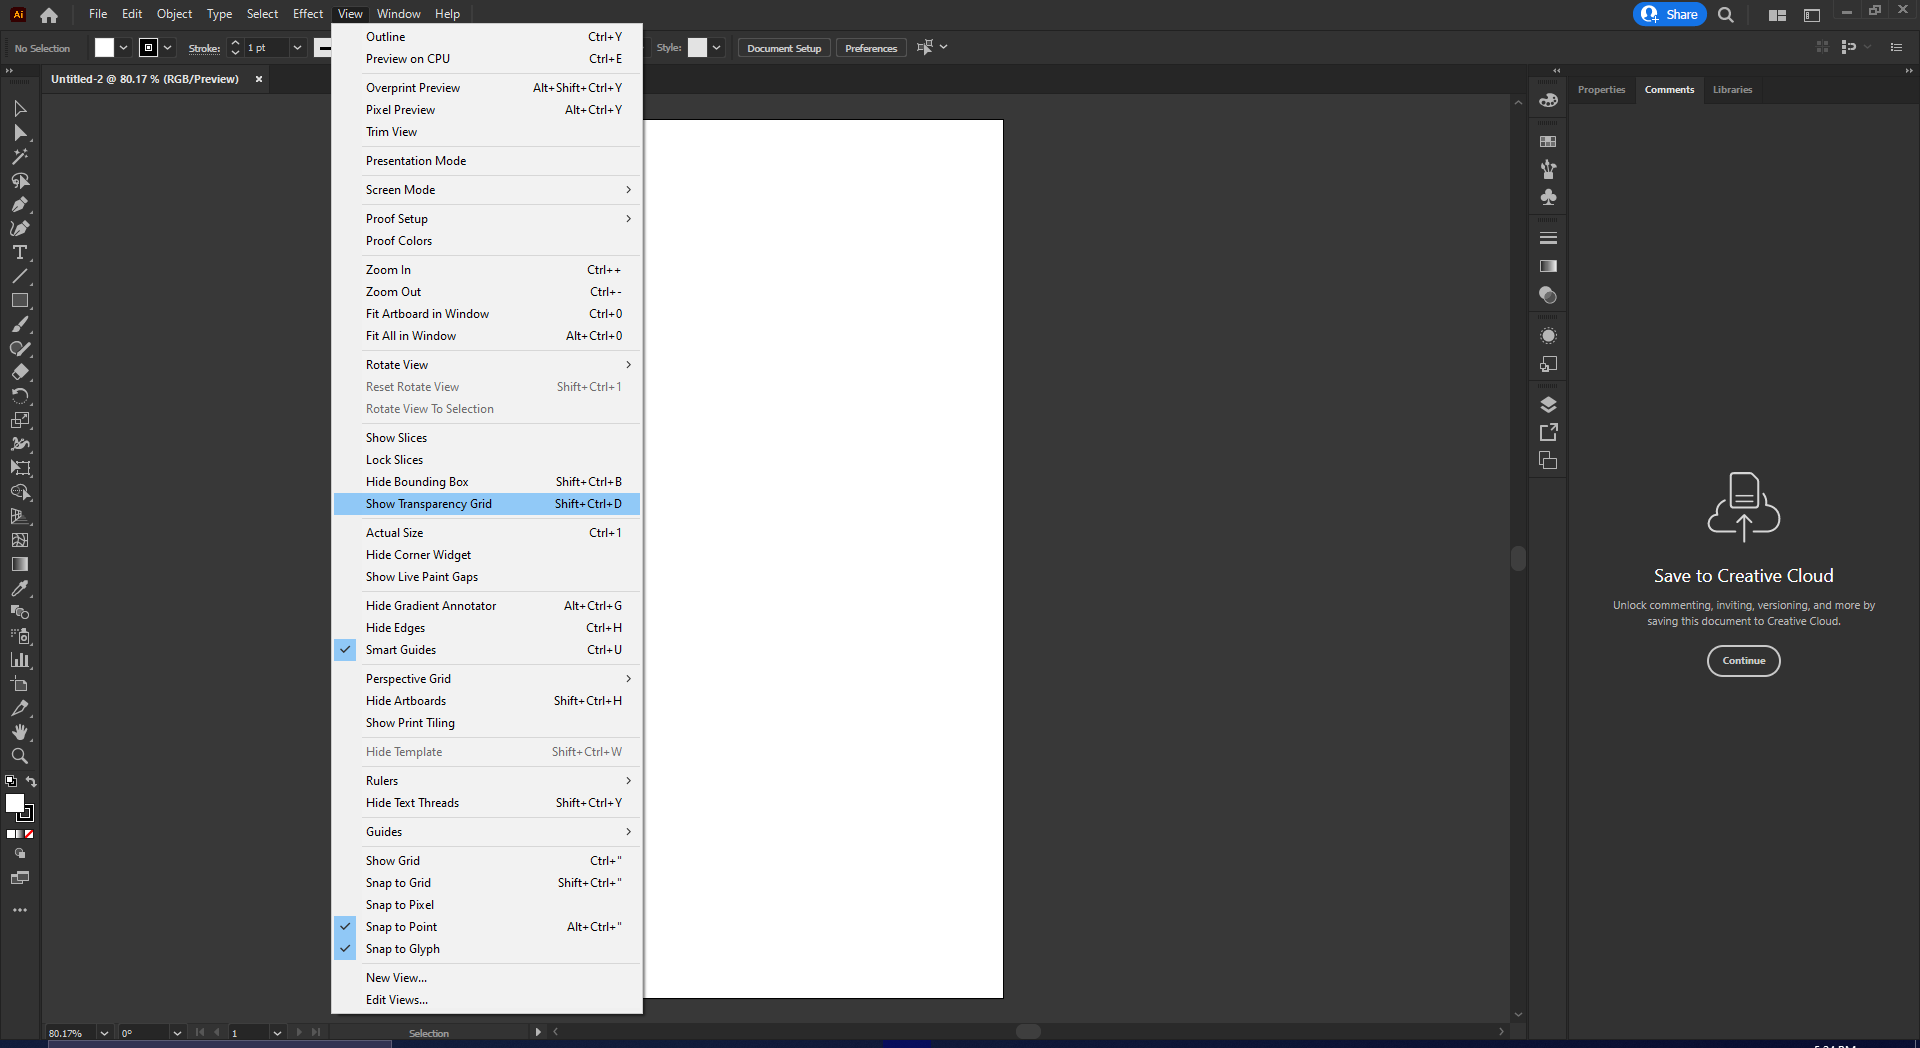The height and width of the screenshot is (1048, 1920).
Task: Select the Gradient tool
Action: coord(20,564)
